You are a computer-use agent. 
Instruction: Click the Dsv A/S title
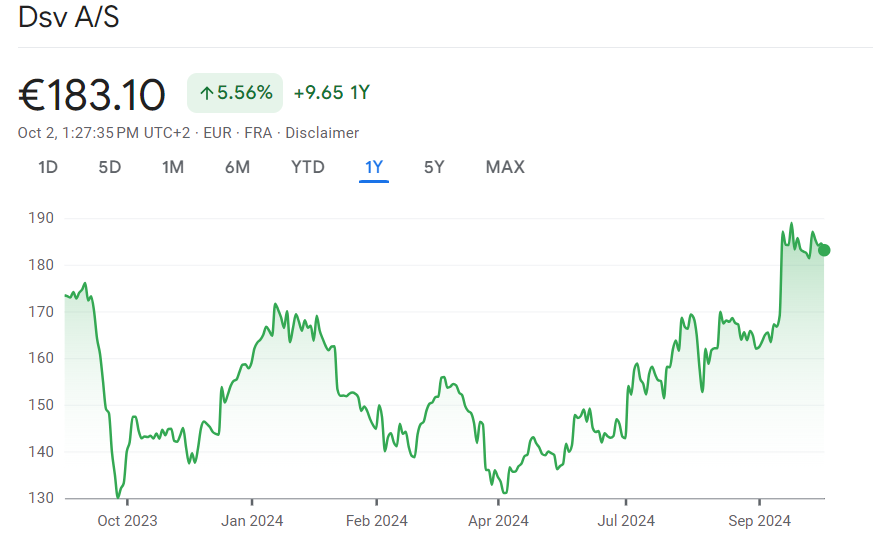68,17
